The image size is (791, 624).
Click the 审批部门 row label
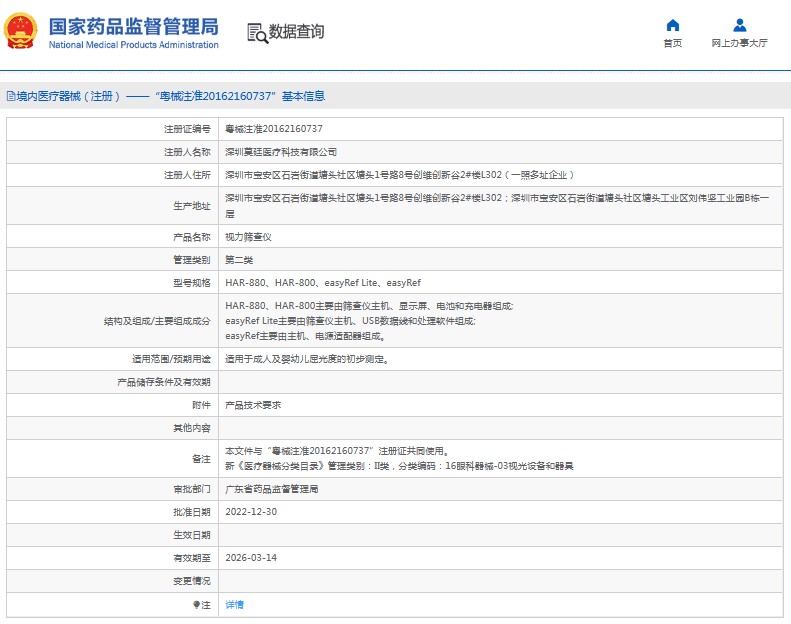click(x=192, y=489)
